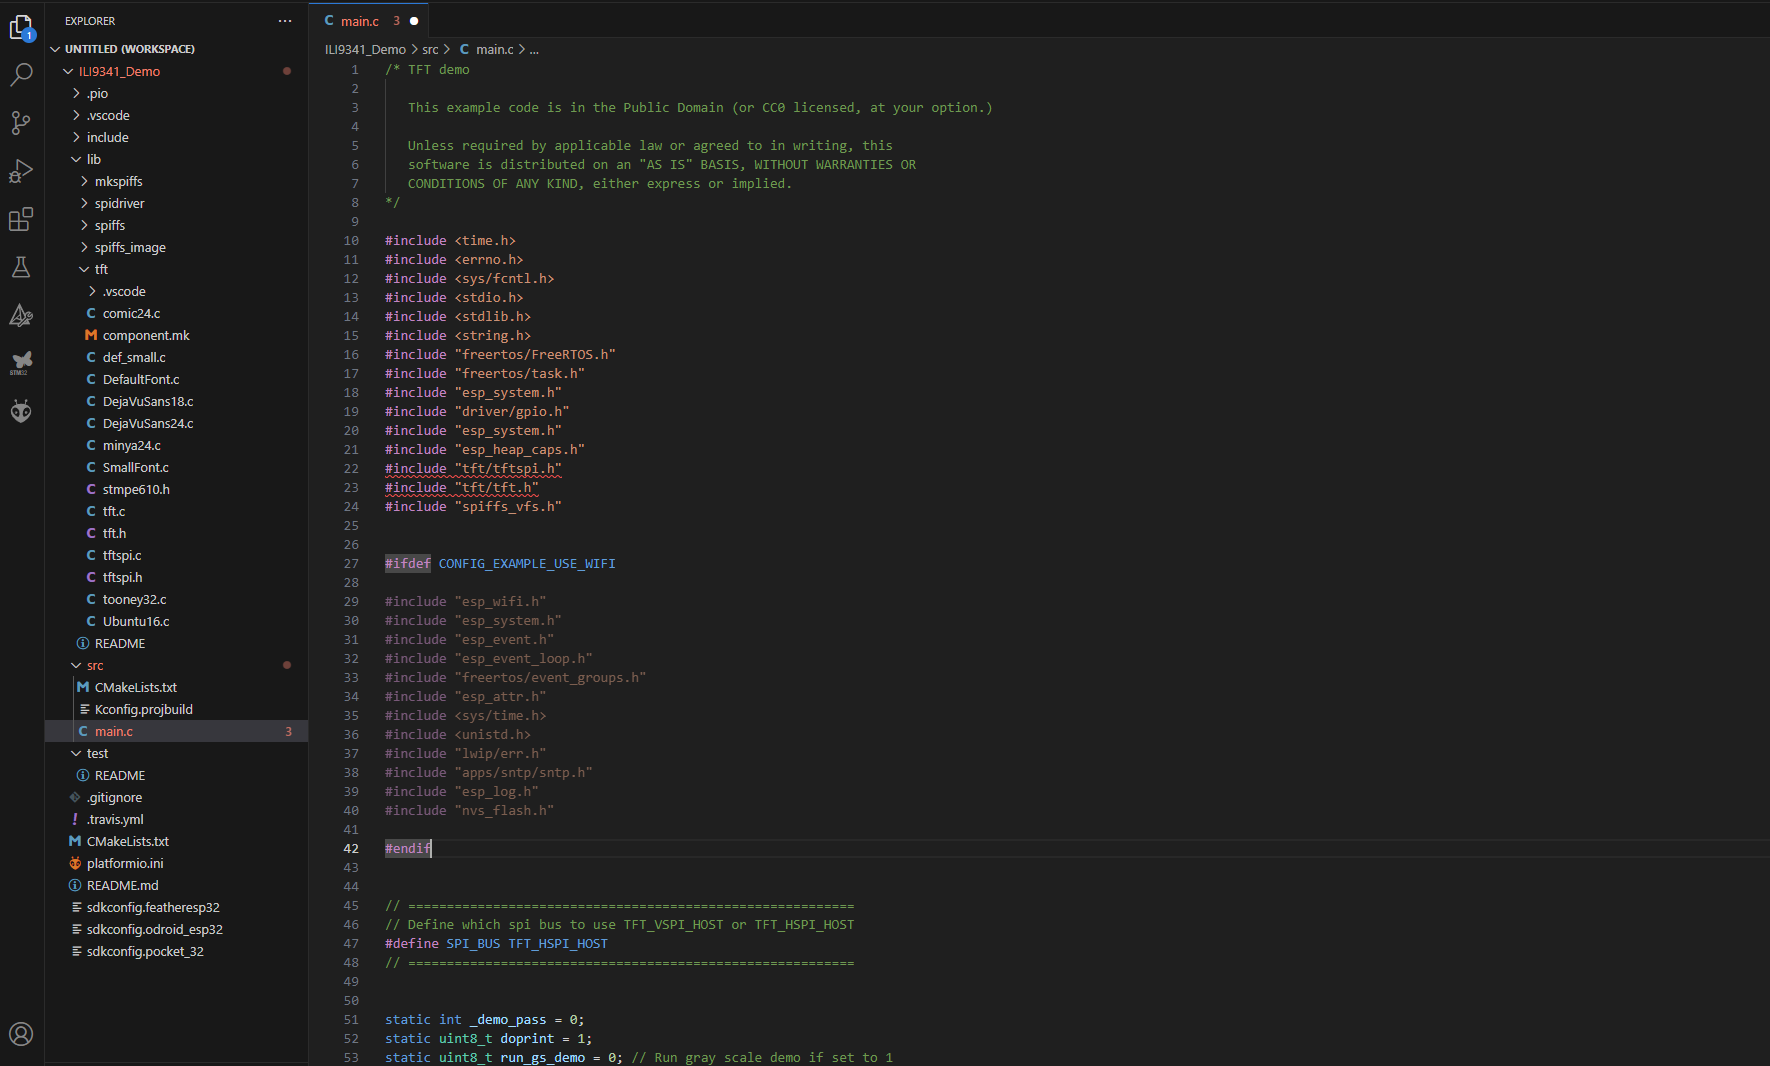Click the info icon next to lib README
The height and width of the screenshot is (1066, 1770).
(x=83, y=643)
